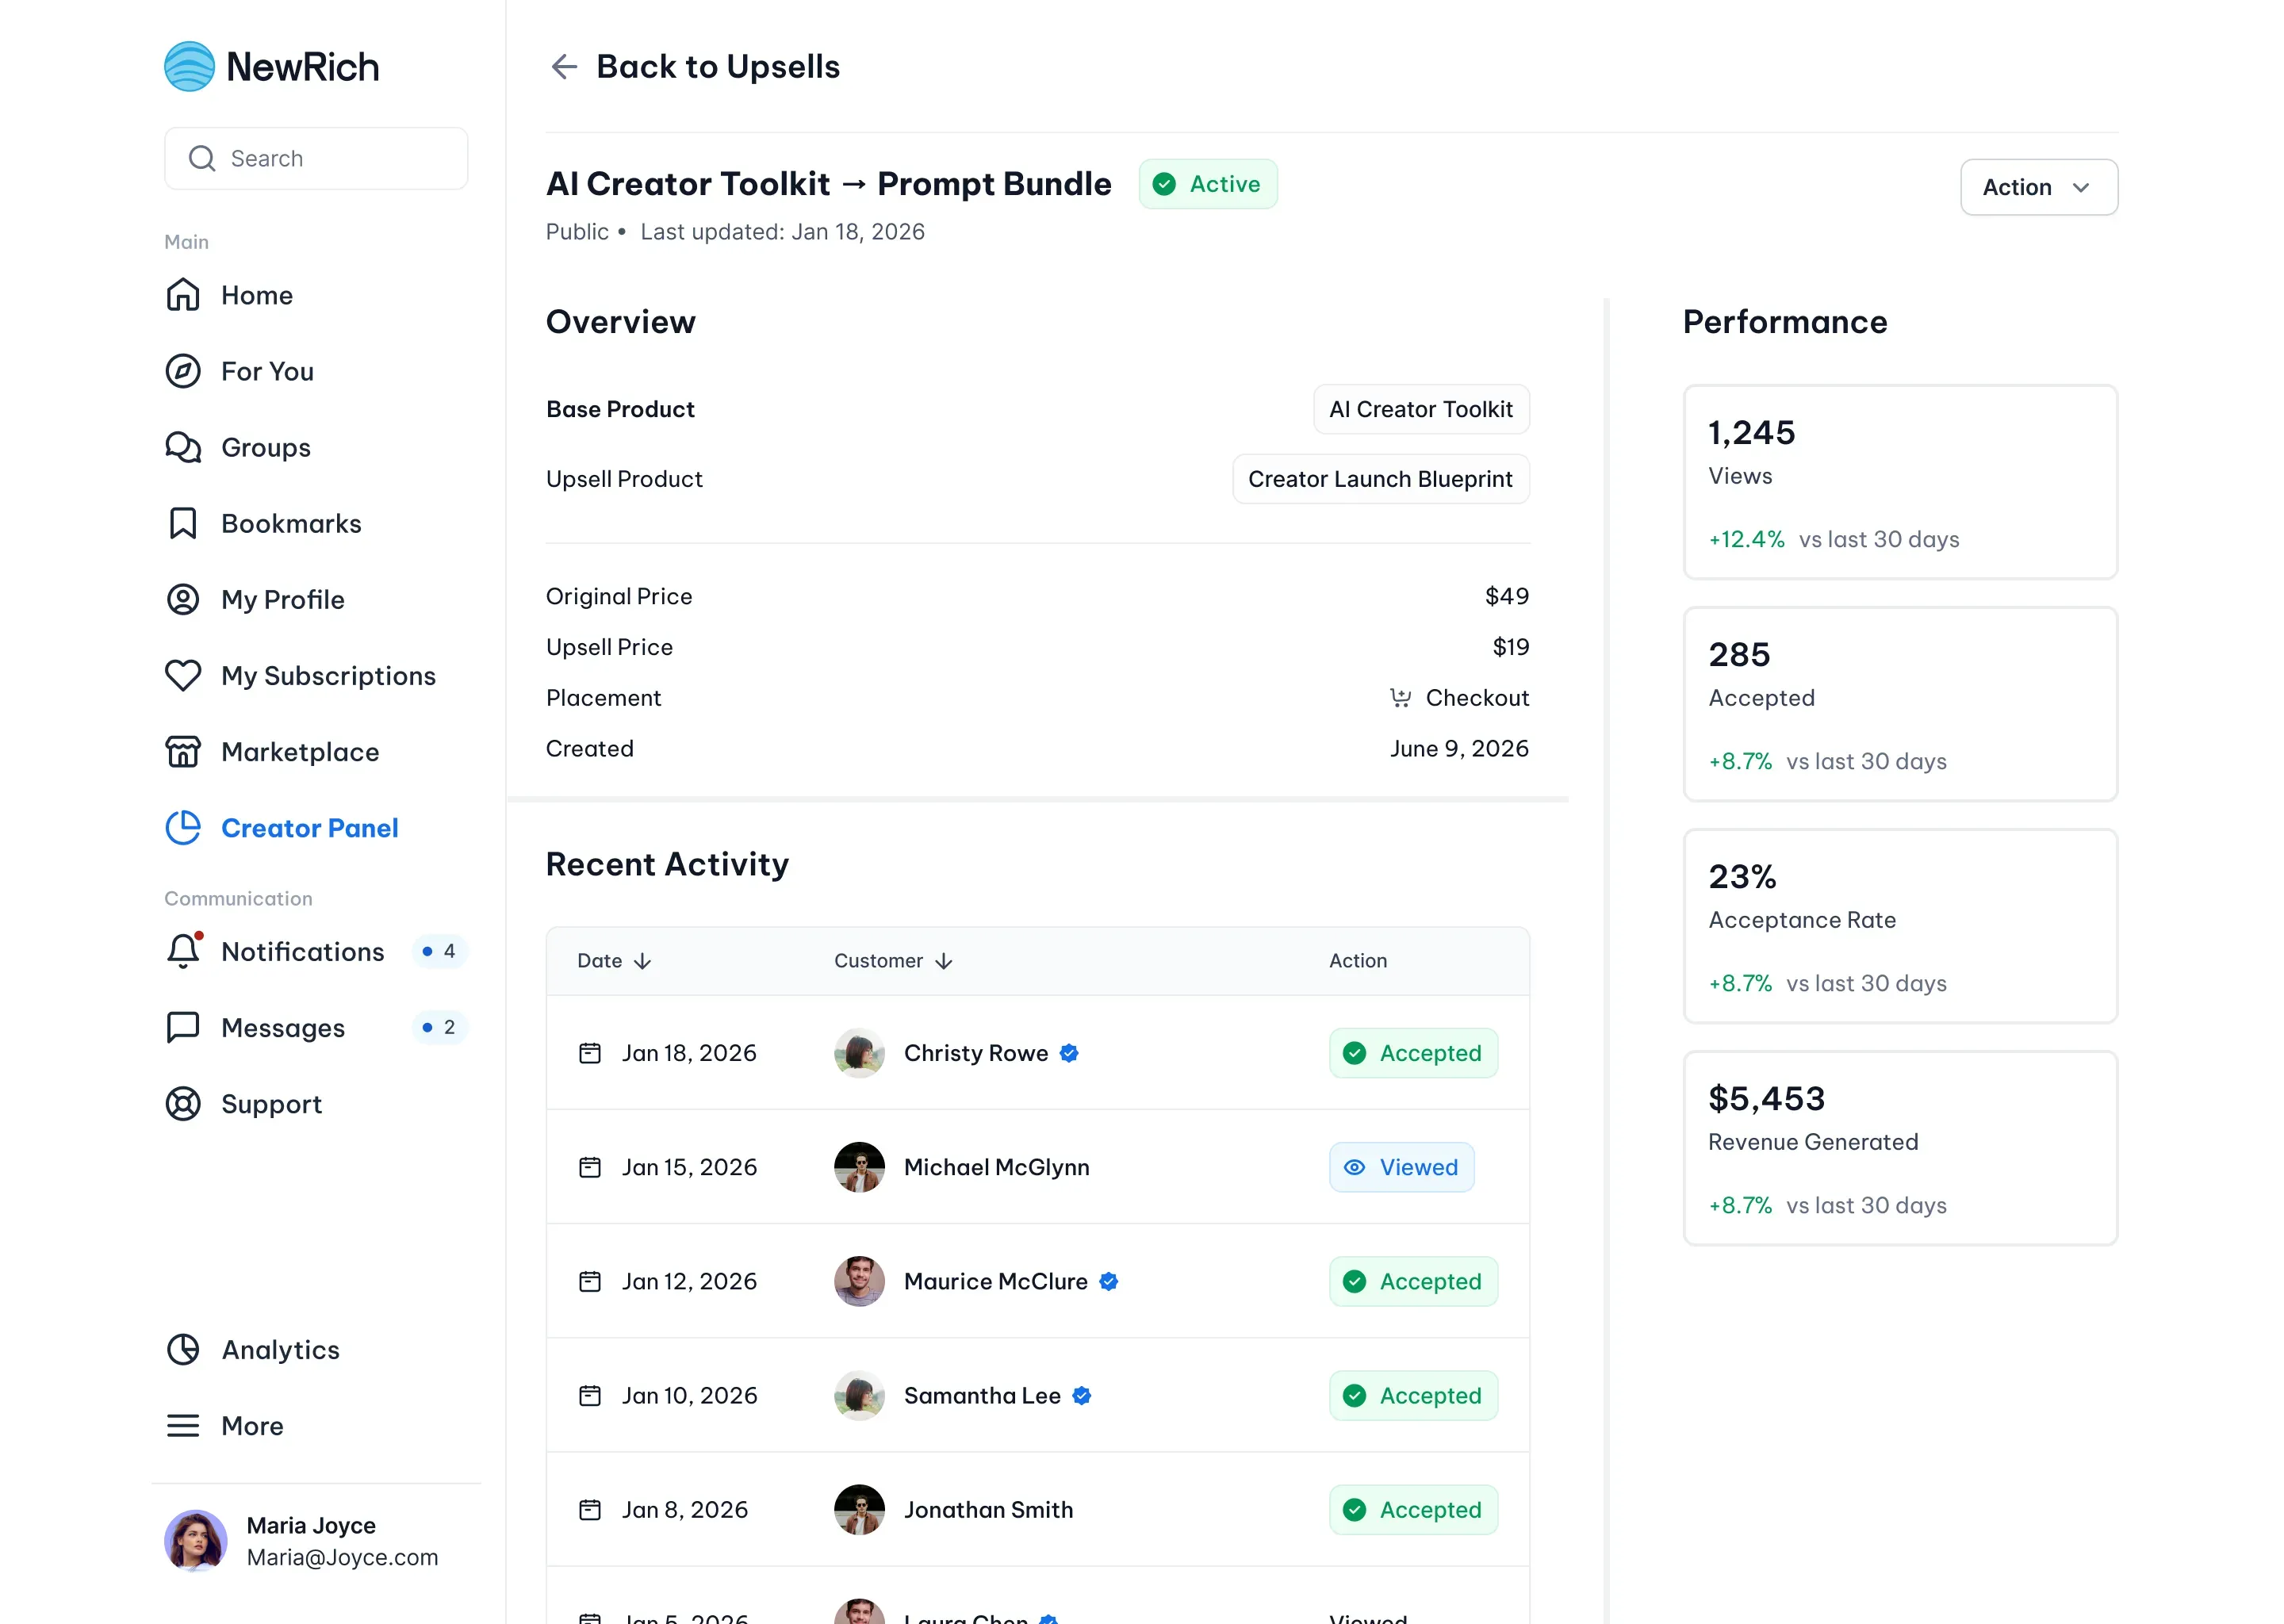
Task: Click the Notifications count badge showing 4
Action: pos(439,951)
